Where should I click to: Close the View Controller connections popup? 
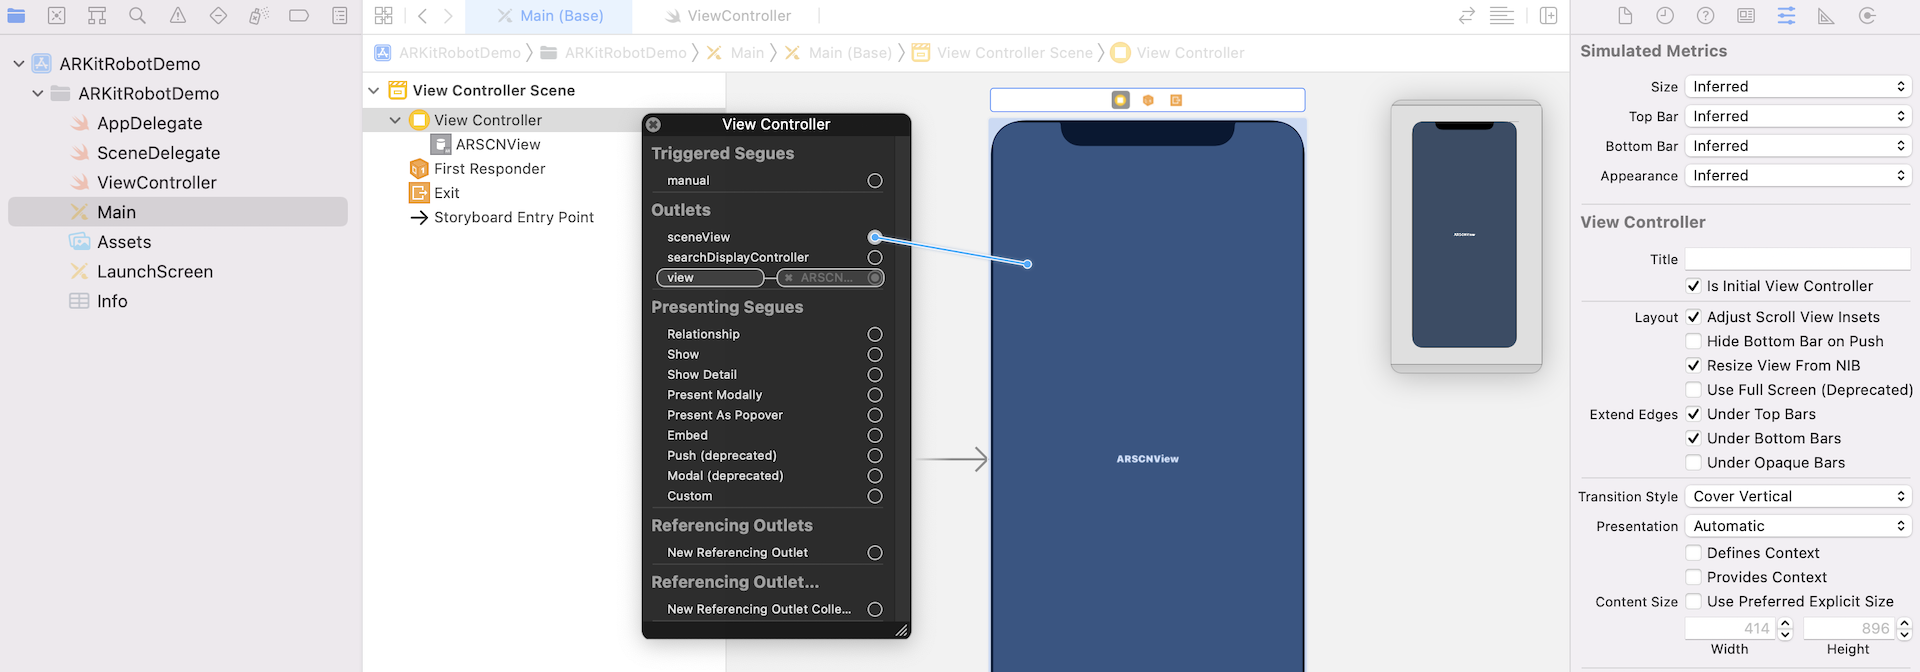(653, 125)
